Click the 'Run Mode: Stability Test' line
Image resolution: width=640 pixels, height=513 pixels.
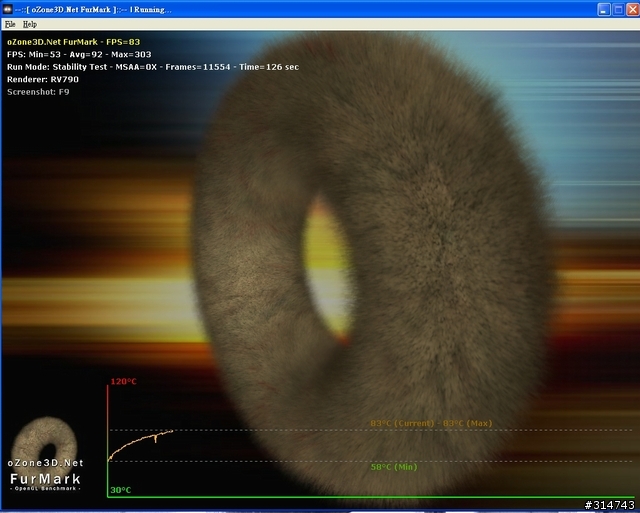[x=153, y=67]
